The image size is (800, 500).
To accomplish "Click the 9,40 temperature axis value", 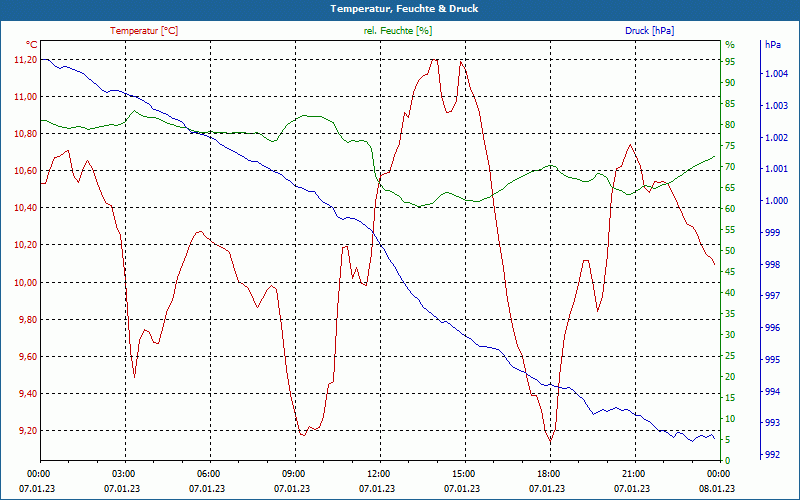I will [28, 394].
